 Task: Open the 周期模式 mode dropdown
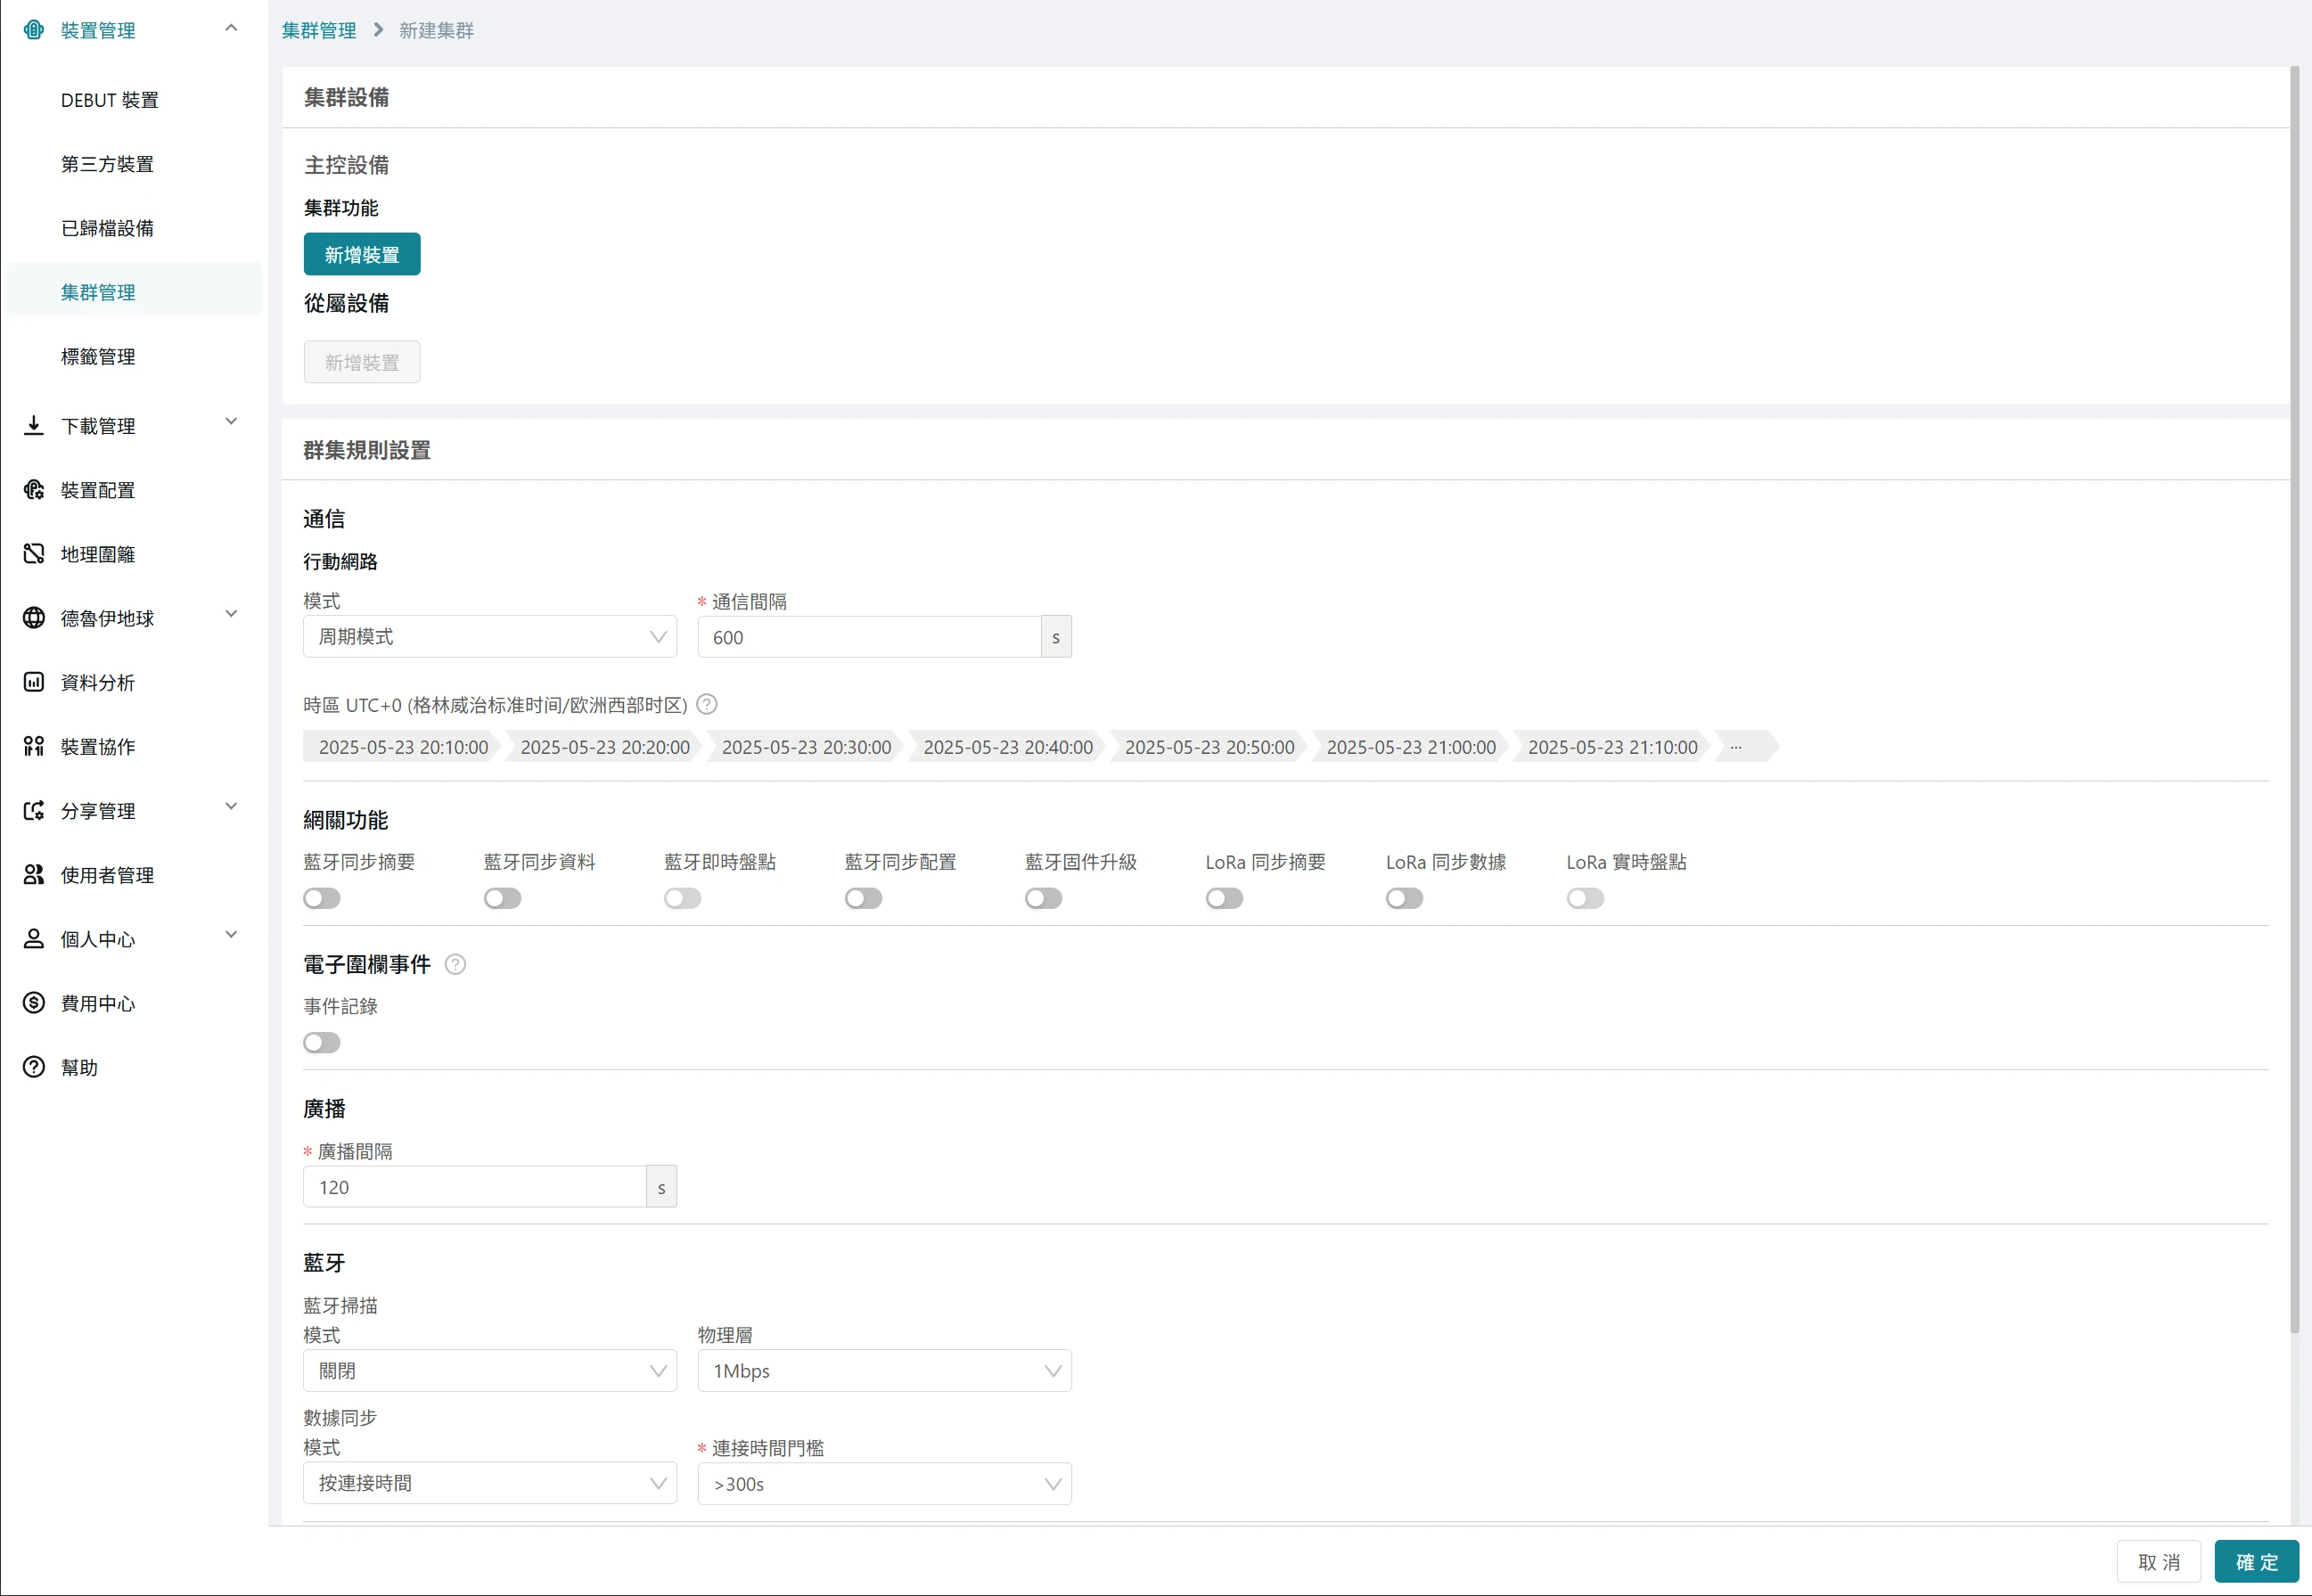[x=489, y=637]
